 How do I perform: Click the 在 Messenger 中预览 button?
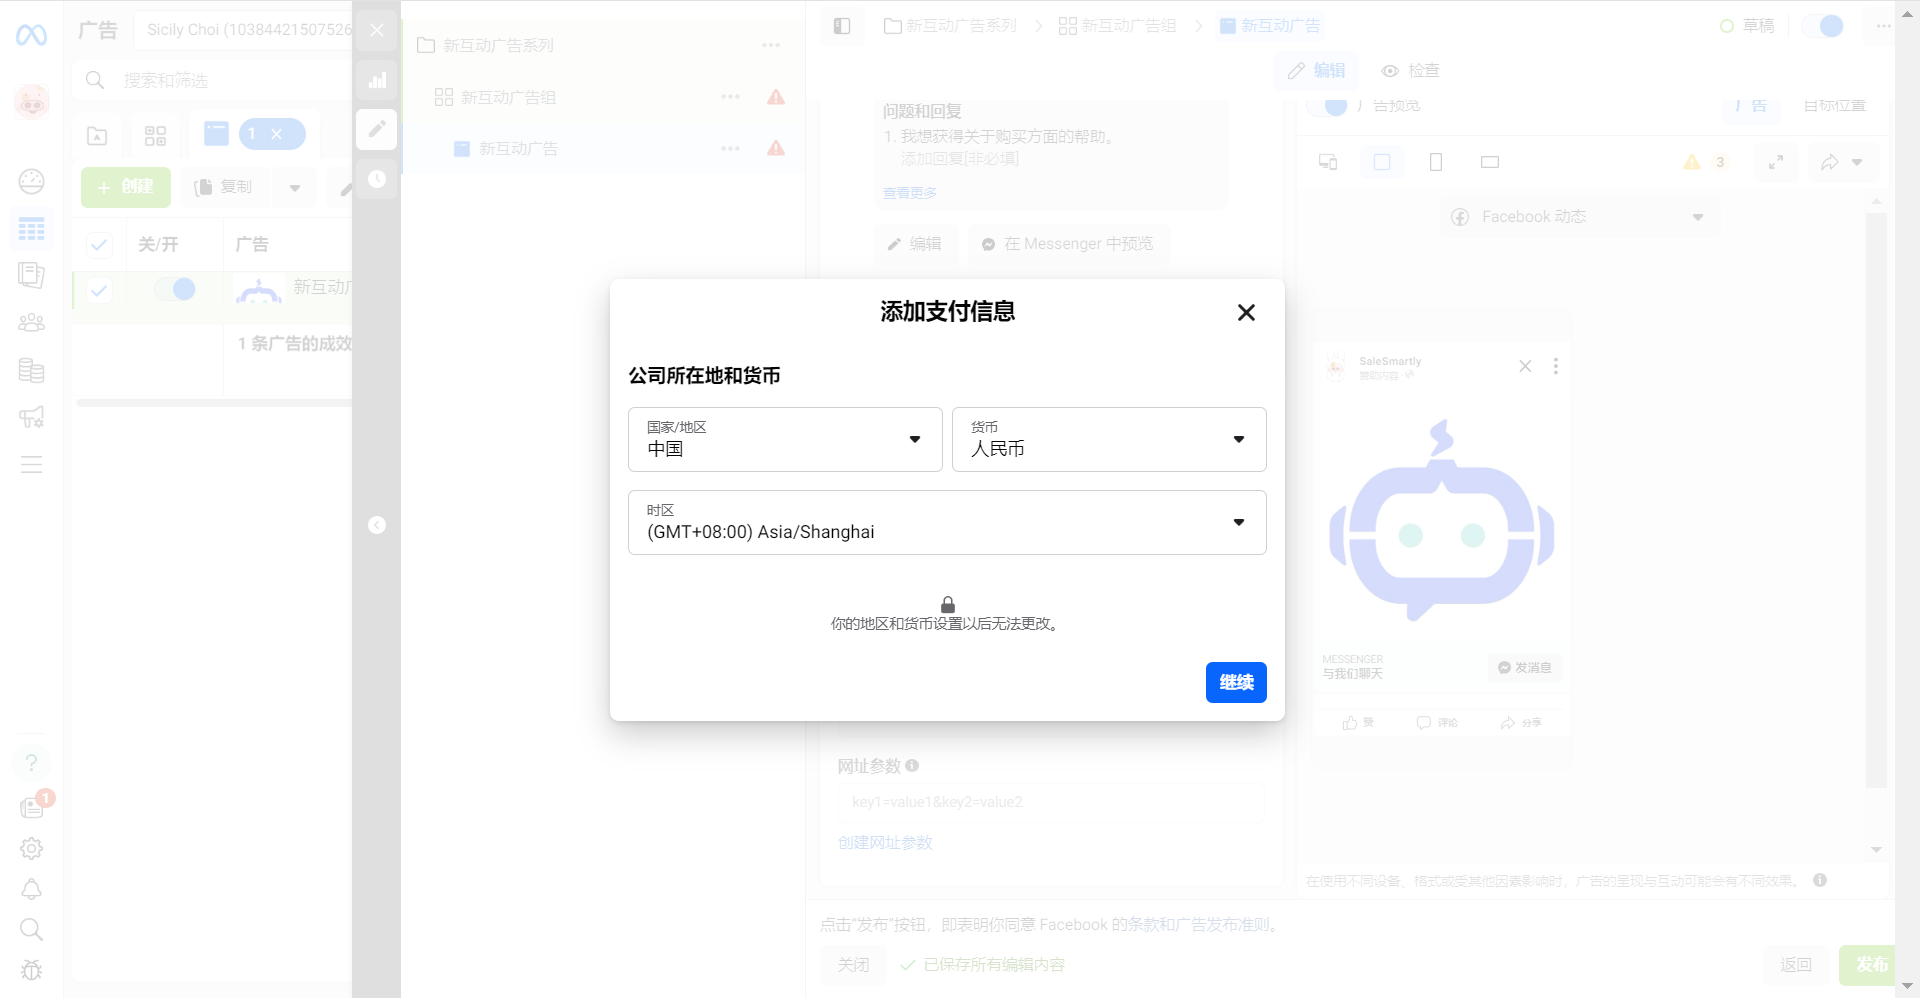tap(1068, 244)
